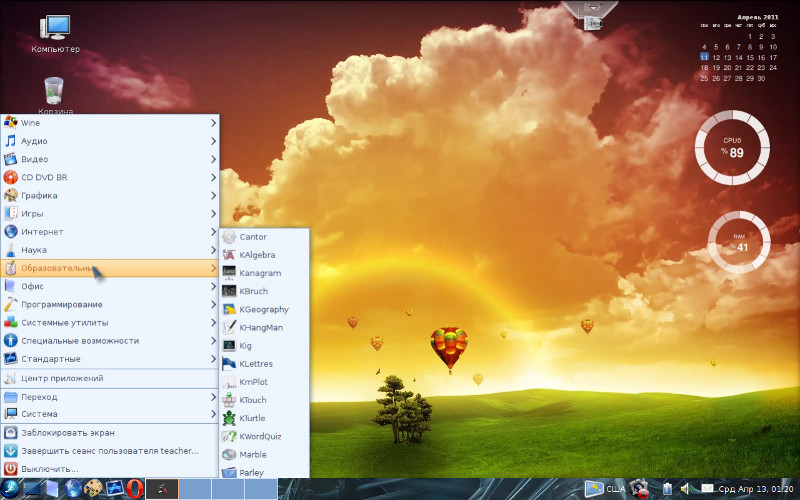800x500 pixels.
Task: Open the Trash bin desktop icon
Action: pos(54,94)
